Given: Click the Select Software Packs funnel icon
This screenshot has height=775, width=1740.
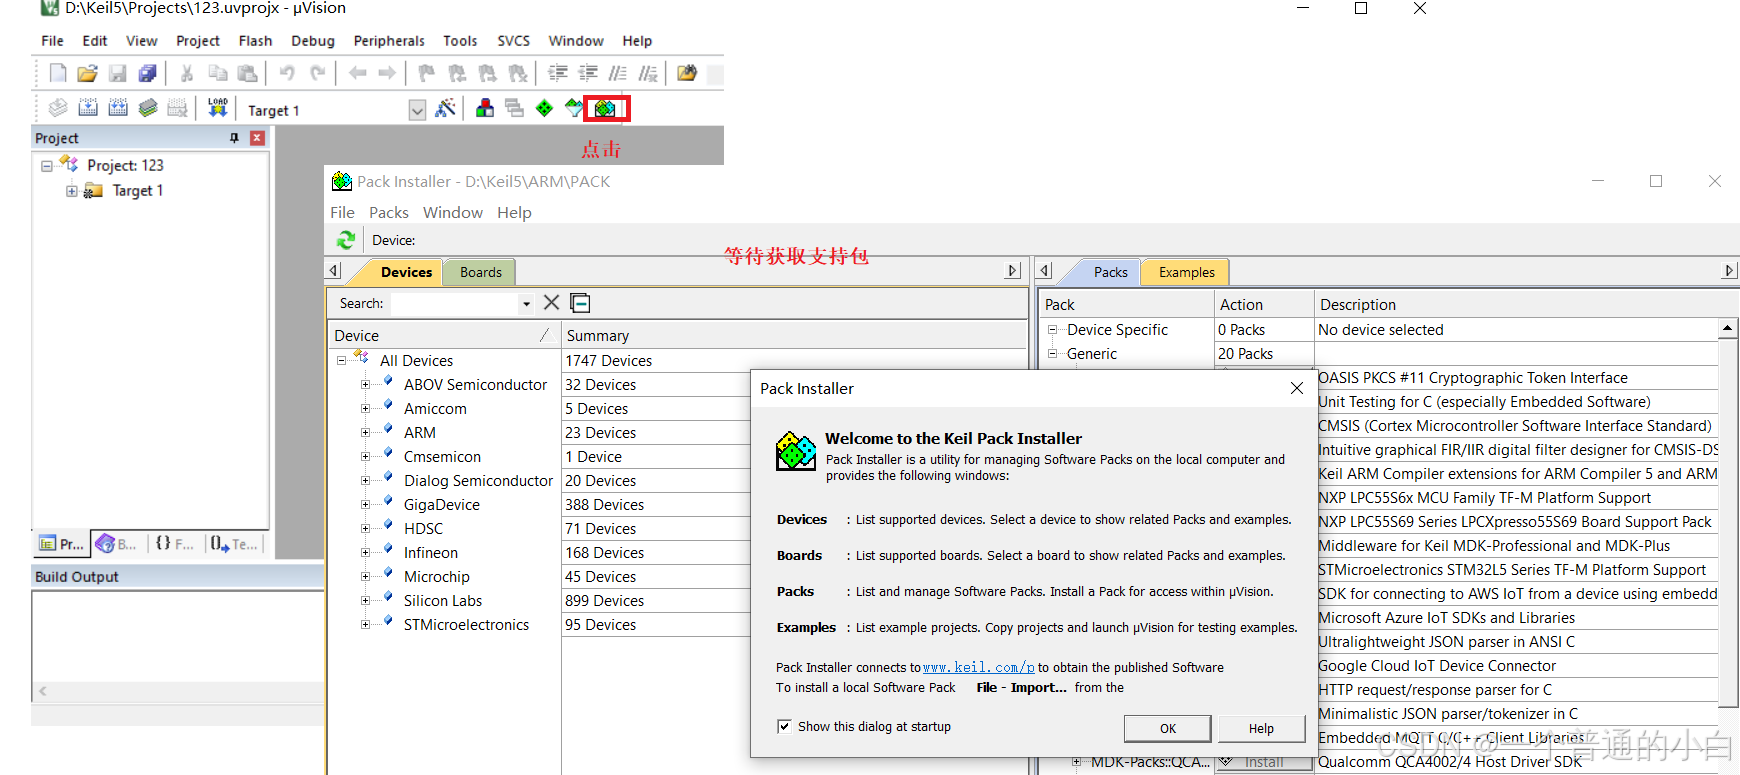Looking at the screenshot, I should 574,108.
